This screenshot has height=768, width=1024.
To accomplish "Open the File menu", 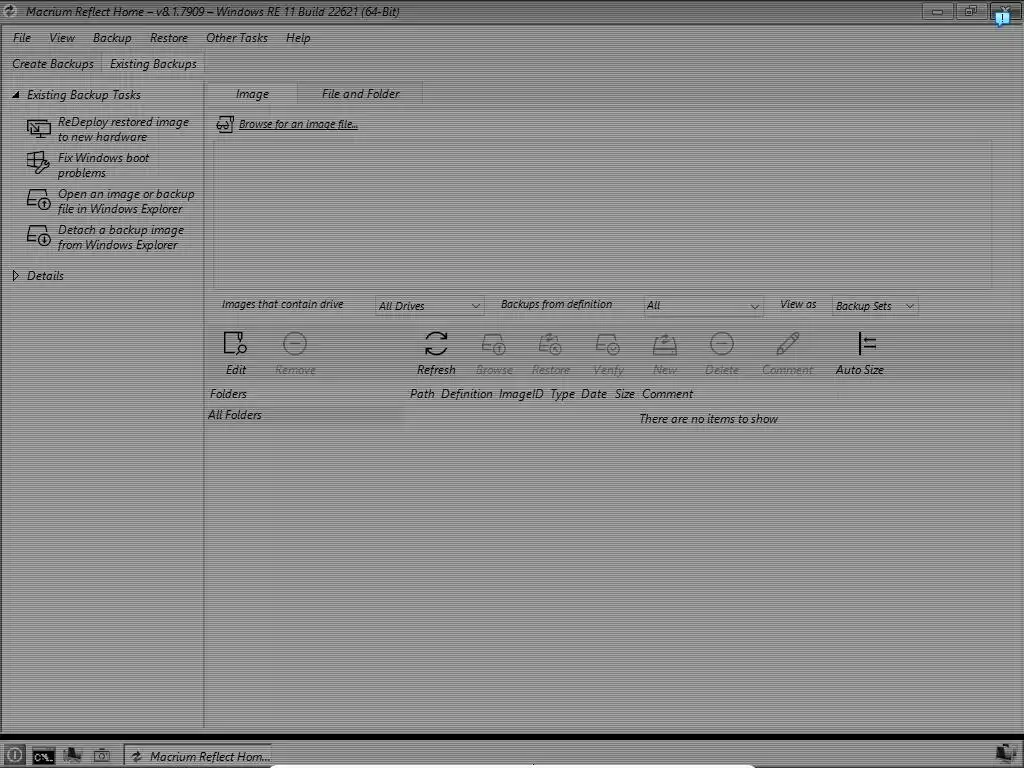I will pos(22,38).
